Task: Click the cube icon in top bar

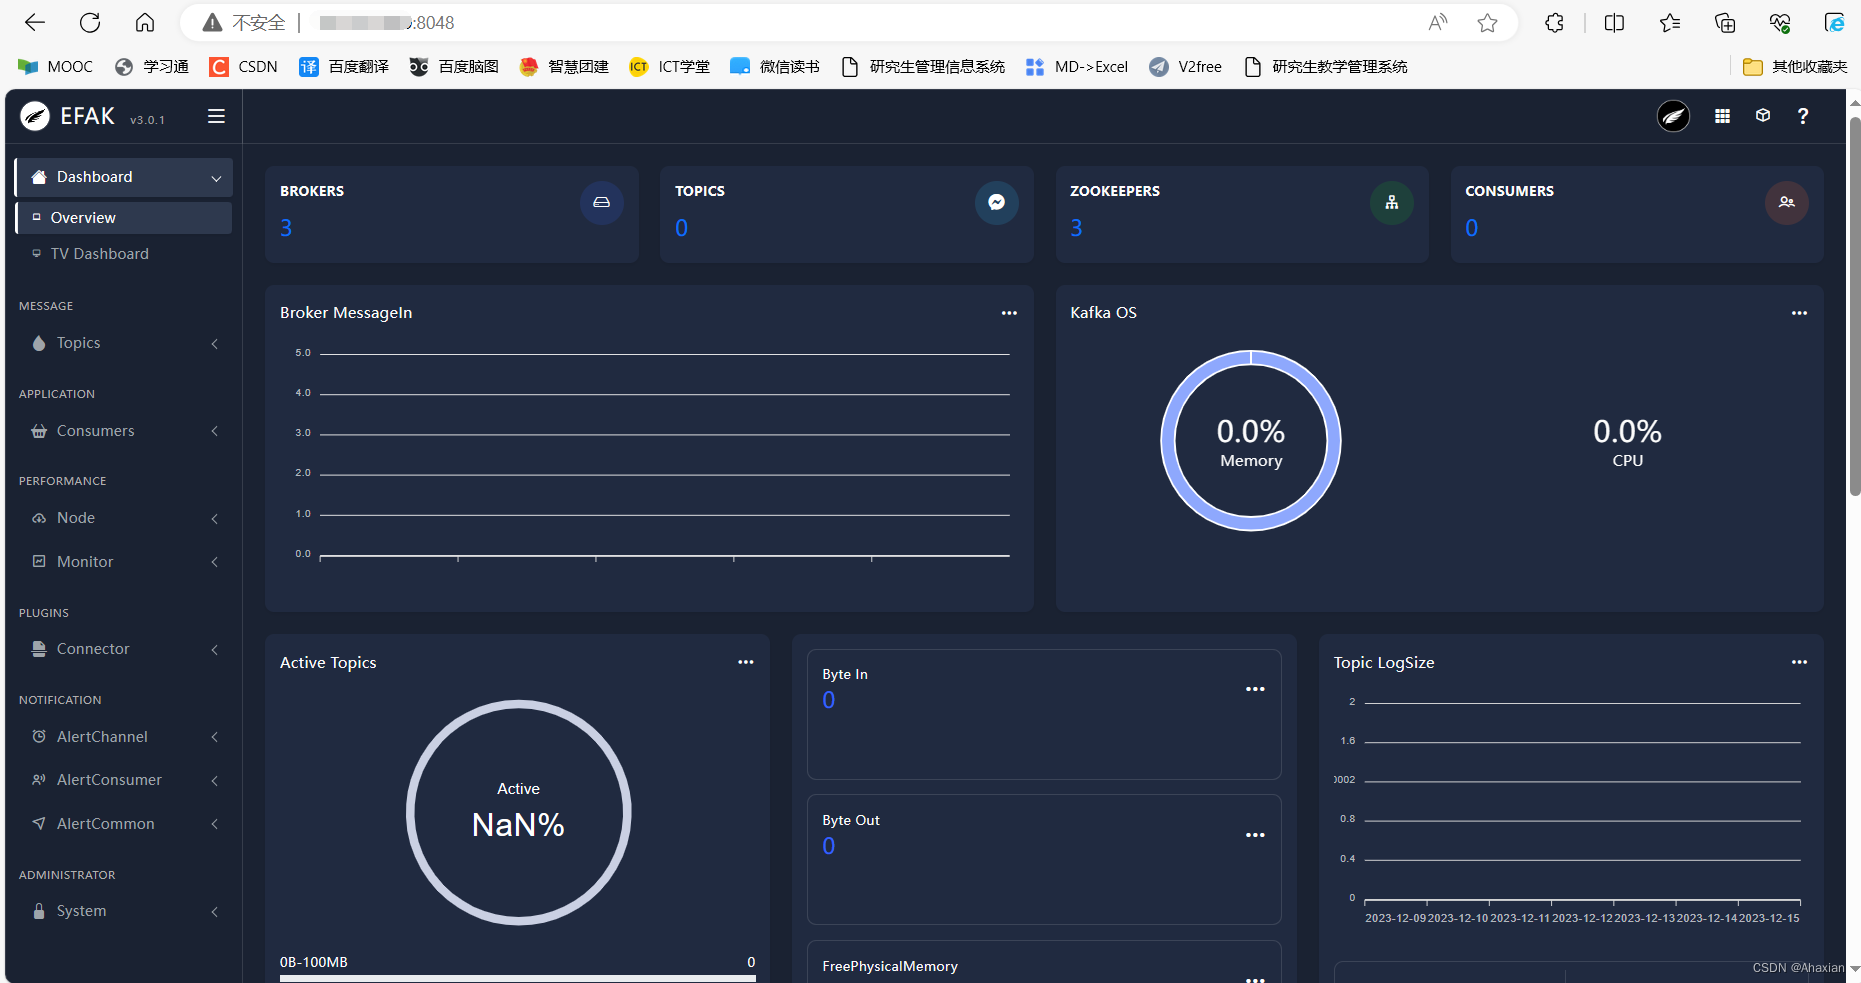Action: point(1763,116)
